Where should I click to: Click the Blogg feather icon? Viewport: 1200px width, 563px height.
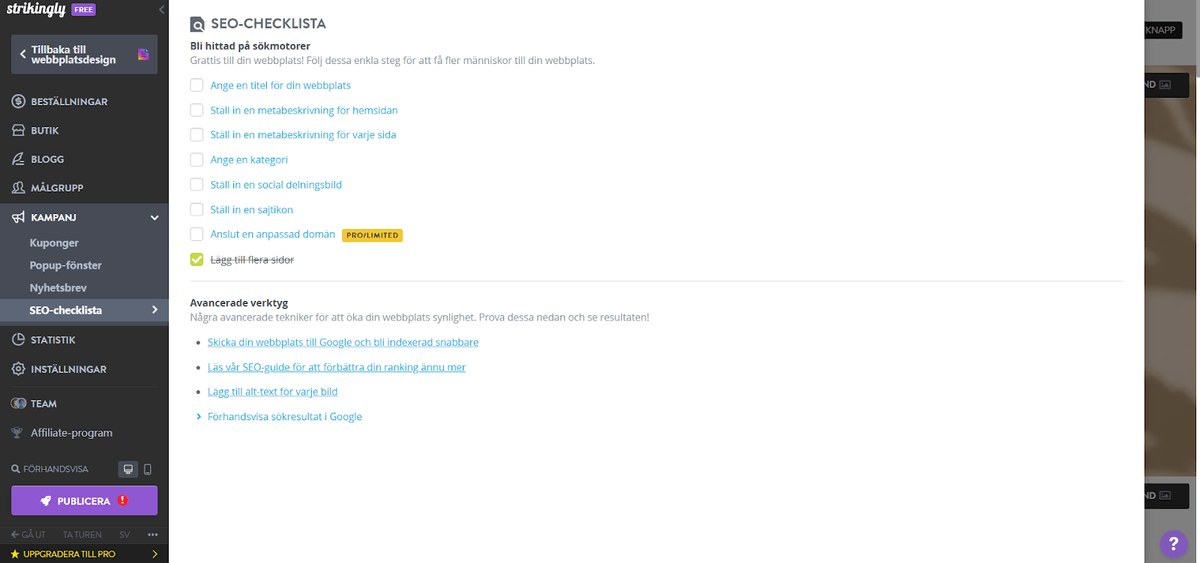(x=18, y=159)
